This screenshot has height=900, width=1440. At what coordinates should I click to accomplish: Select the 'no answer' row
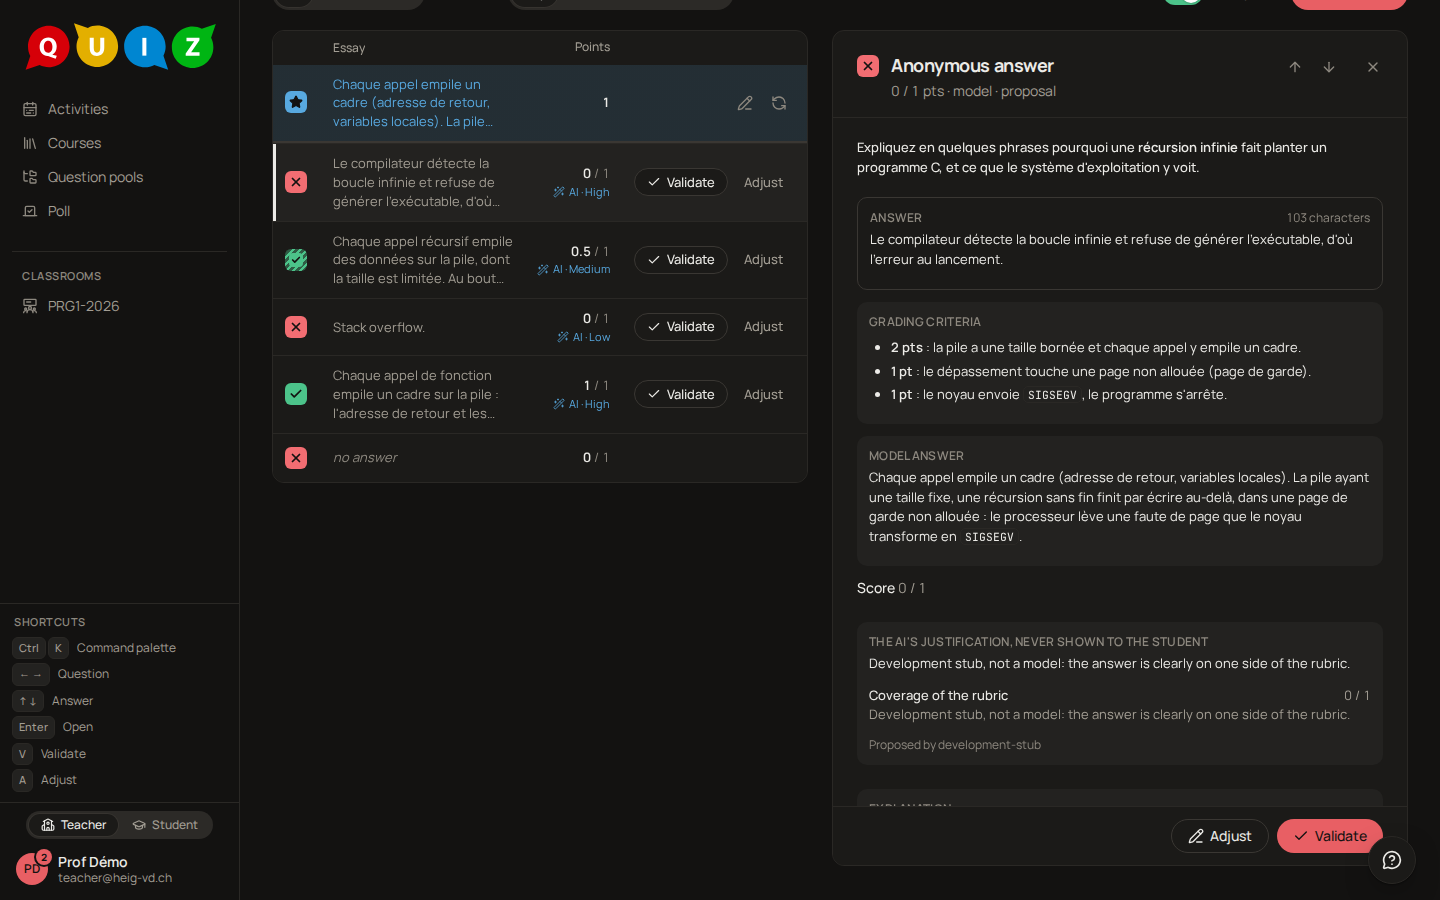coord(540,458)
